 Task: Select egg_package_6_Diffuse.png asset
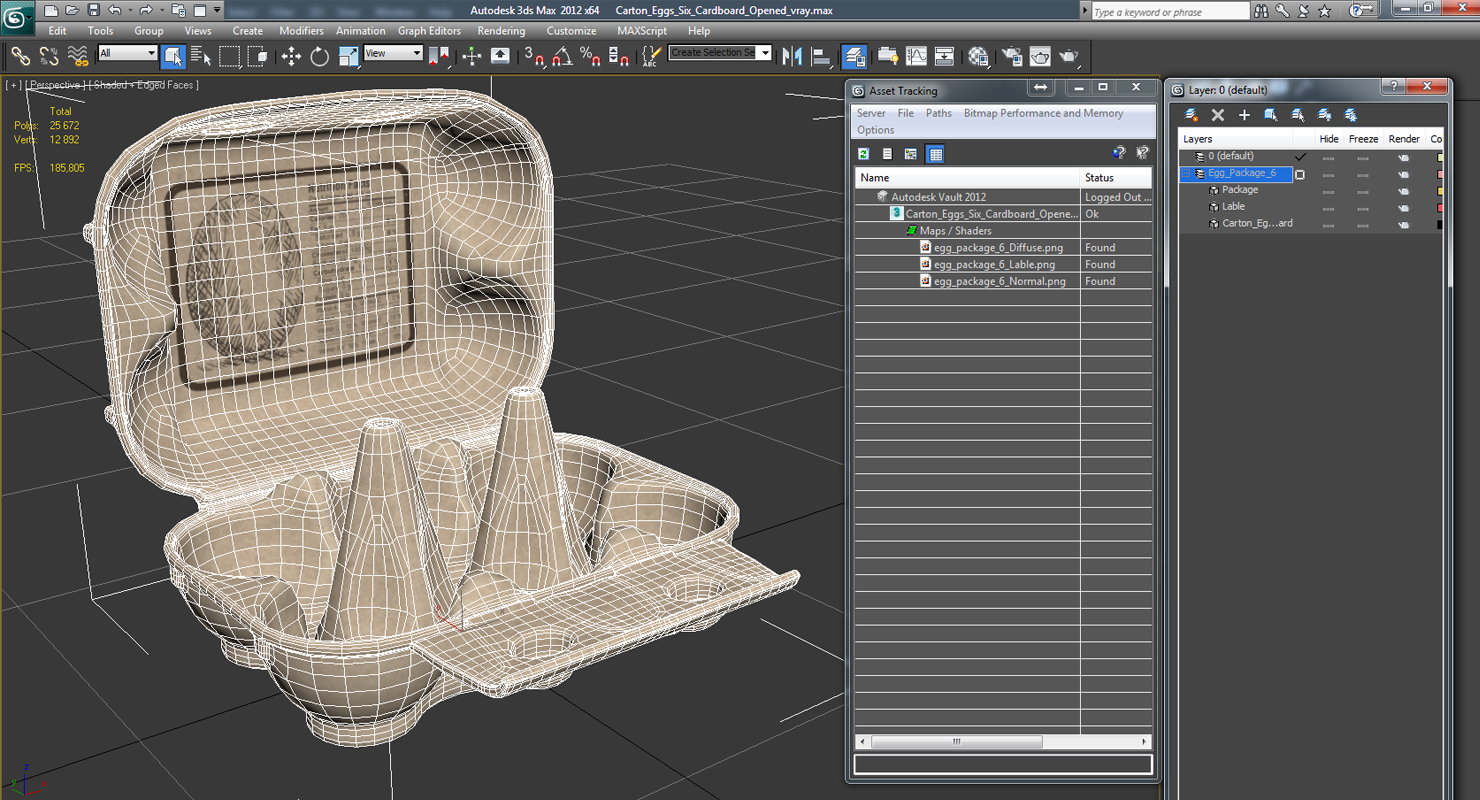(x=998, y=247)
